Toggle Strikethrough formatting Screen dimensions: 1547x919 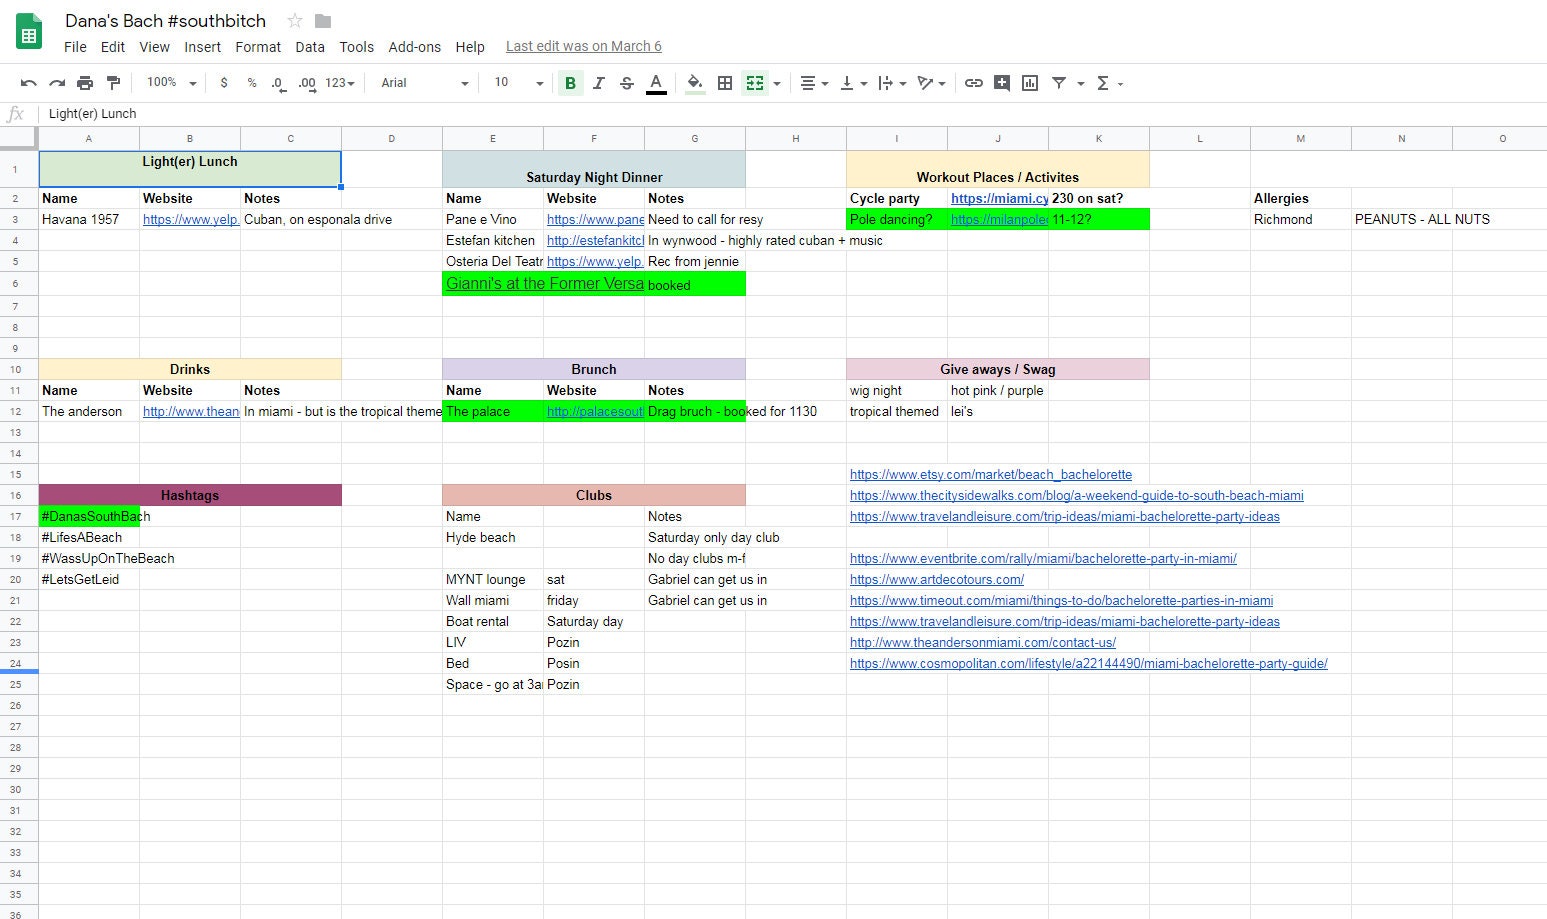627,83
